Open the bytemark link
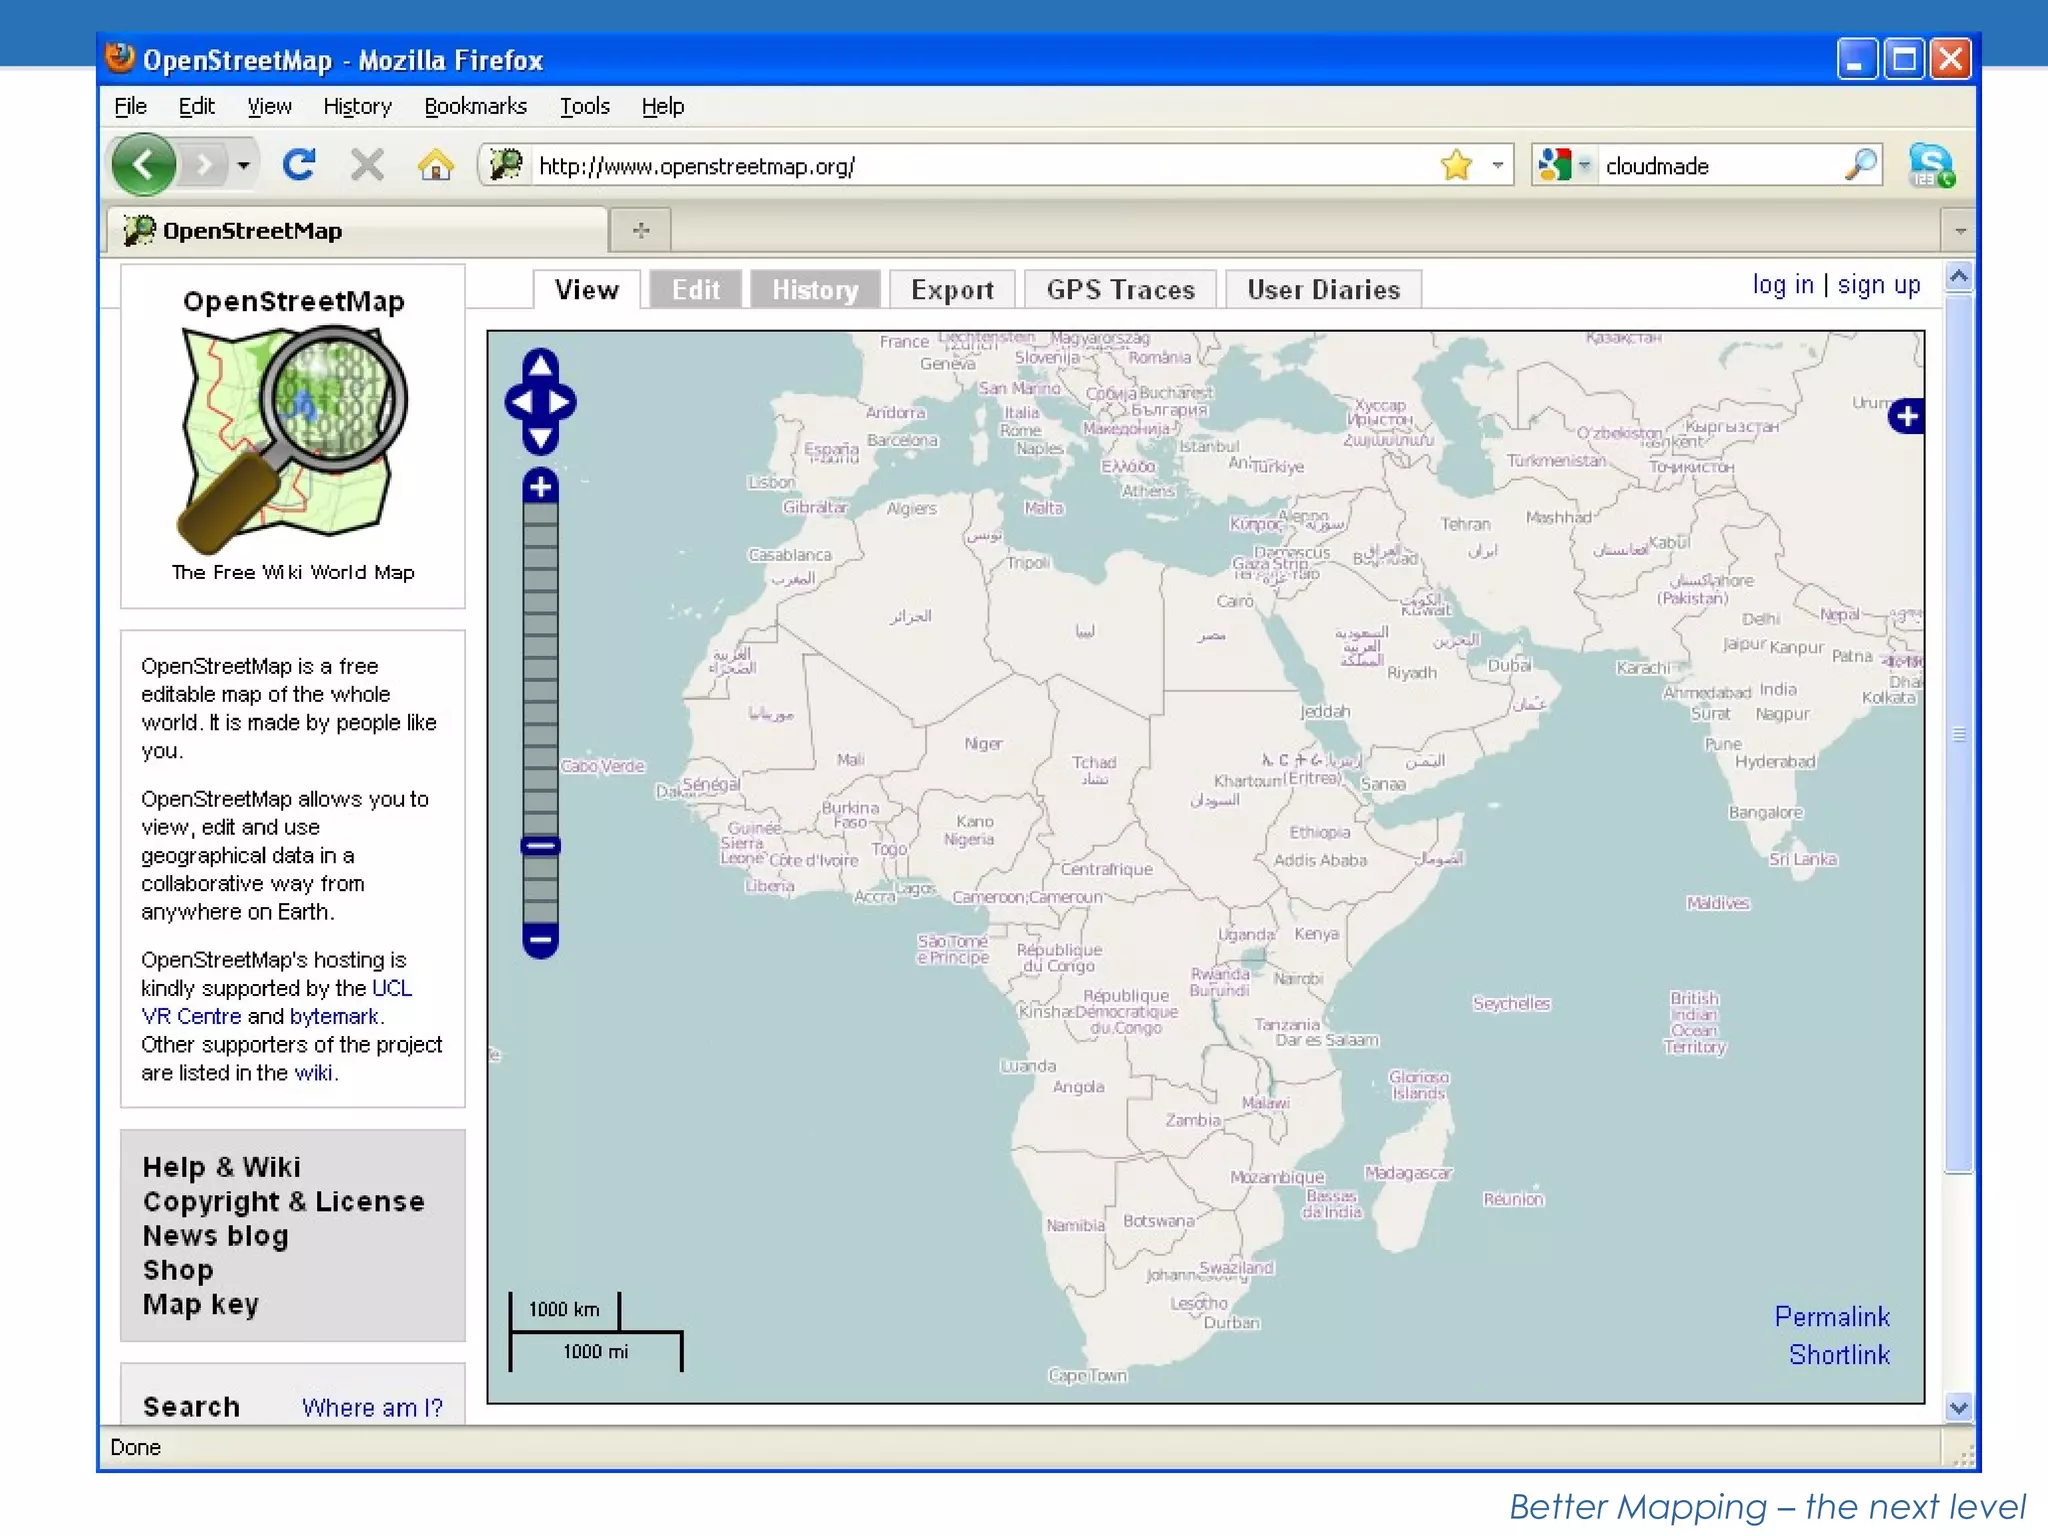This screenshot has height=1536, width=2048. coord(334,1016)
